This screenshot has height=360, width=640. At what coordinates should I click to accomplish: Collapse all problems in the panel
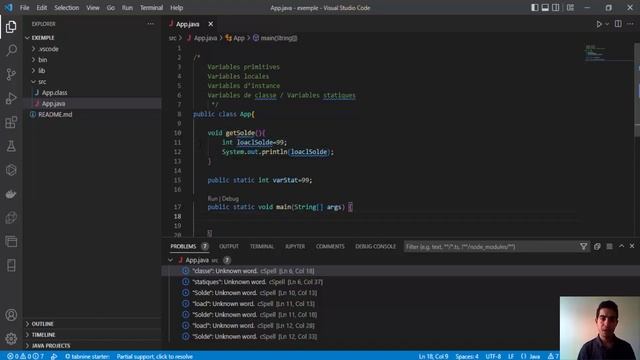coord(597,246)
